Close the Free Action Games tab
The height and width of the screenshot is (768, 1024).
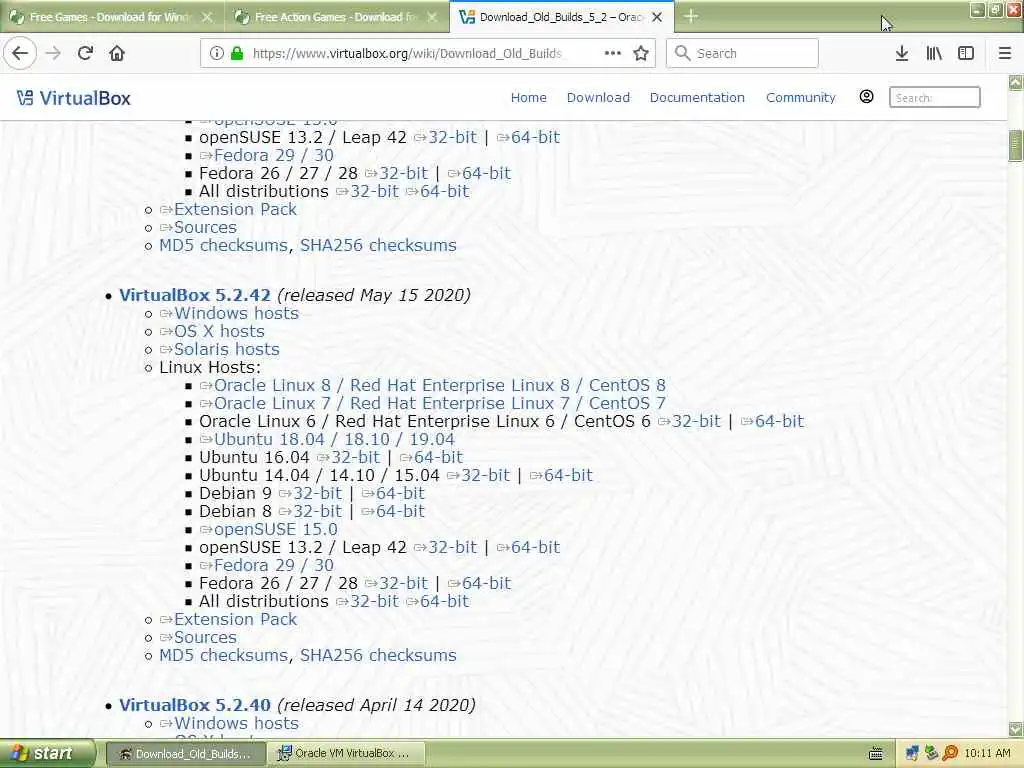[432, 17]
